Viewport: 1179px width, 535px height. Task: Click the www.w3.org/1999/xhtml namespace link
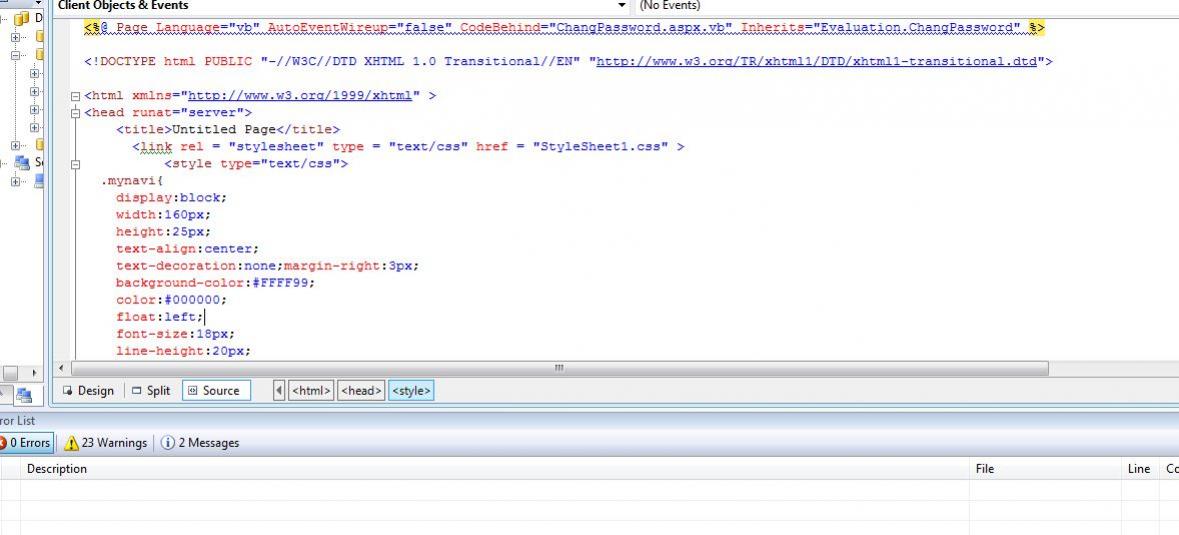pyautogui.click(x=300, y=95)
